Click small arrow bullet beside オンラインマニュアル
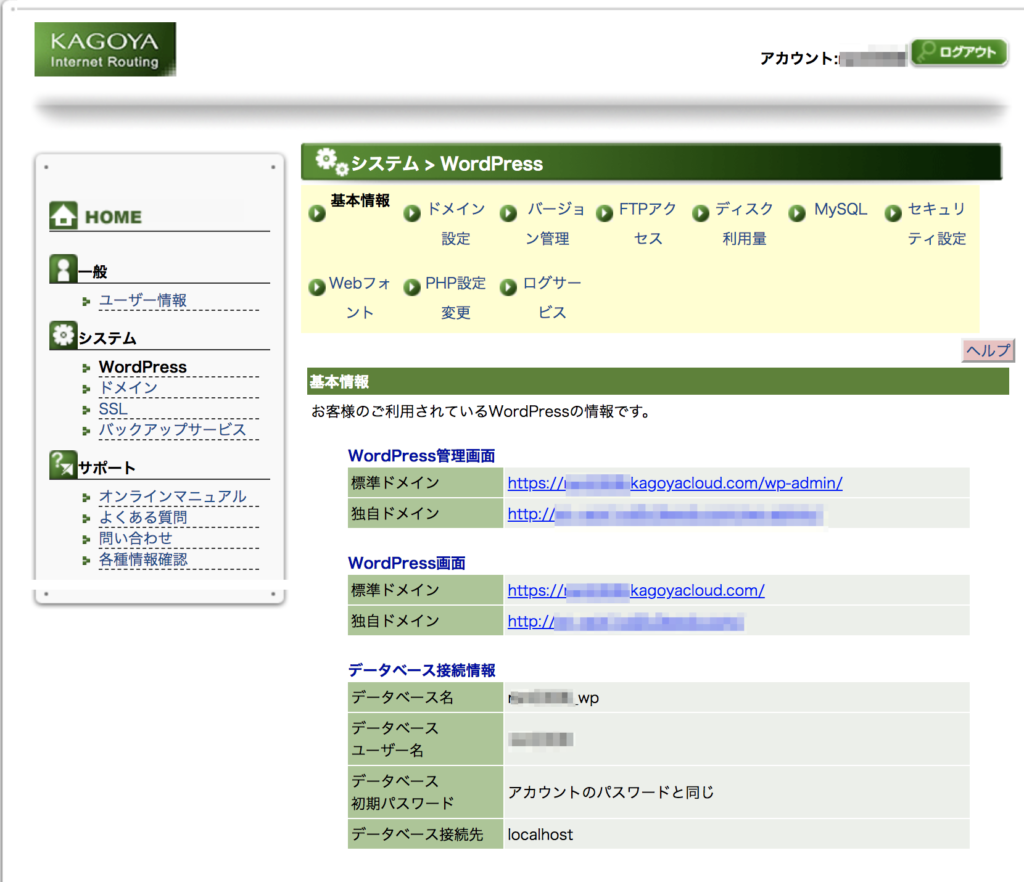Image resolution: width=1024 pixels, height=882 pixels. tap(86, 497)
